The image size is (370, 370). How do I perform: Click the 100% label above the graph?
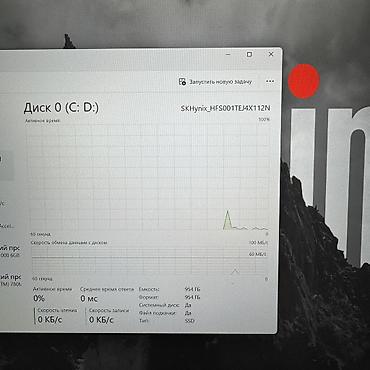264,119
